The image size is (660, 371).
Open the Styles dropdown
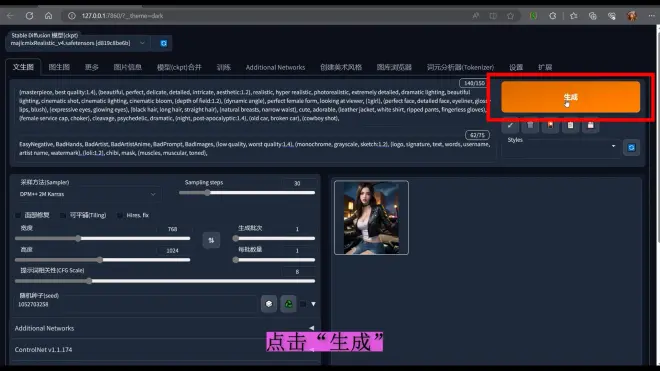pos(562,147)
